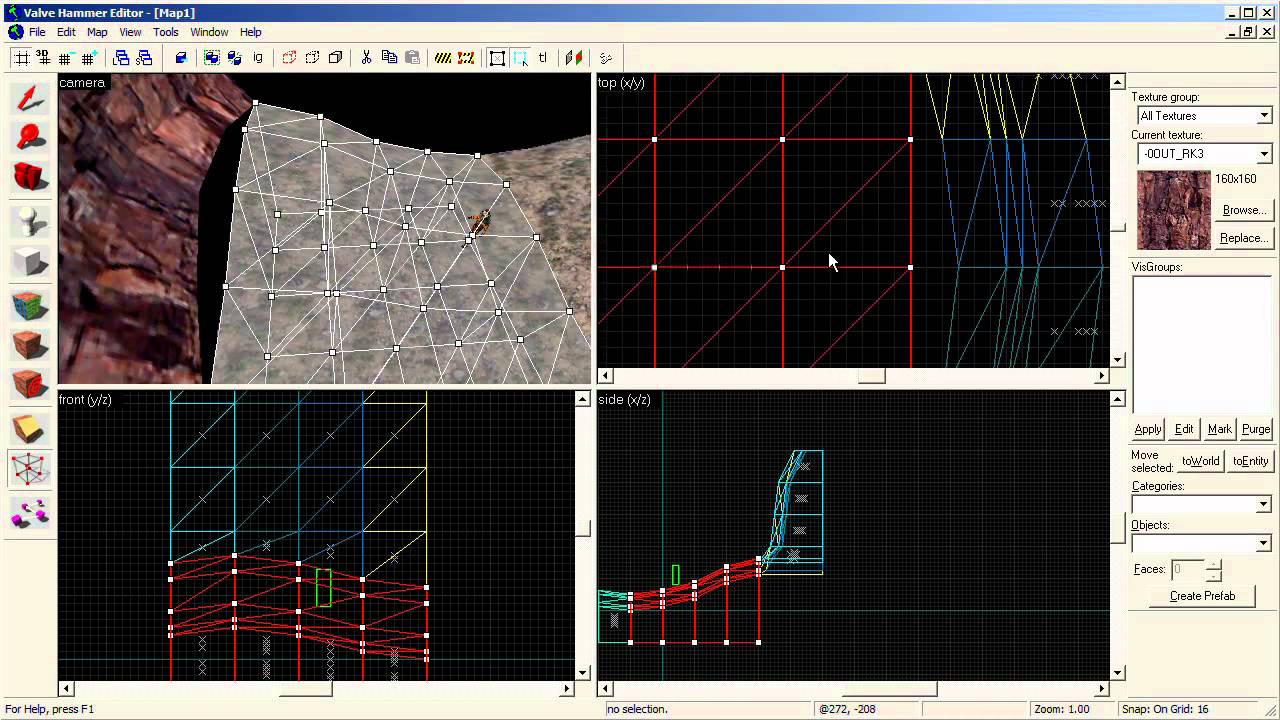Choose the Path tool

click(30, 514)
